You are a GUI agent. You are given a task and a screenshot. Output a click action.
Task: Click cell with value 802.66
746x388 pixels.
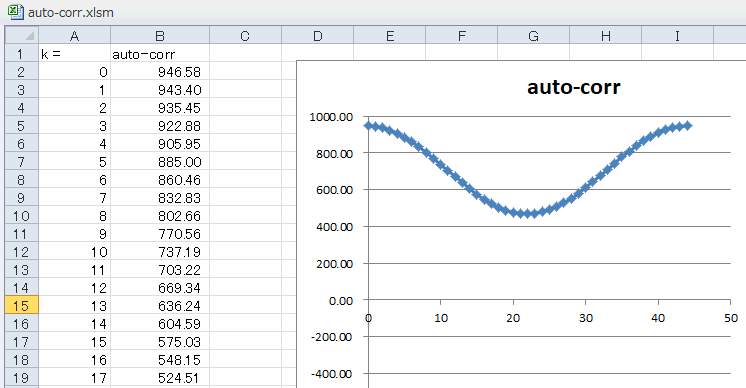point(160,216)
